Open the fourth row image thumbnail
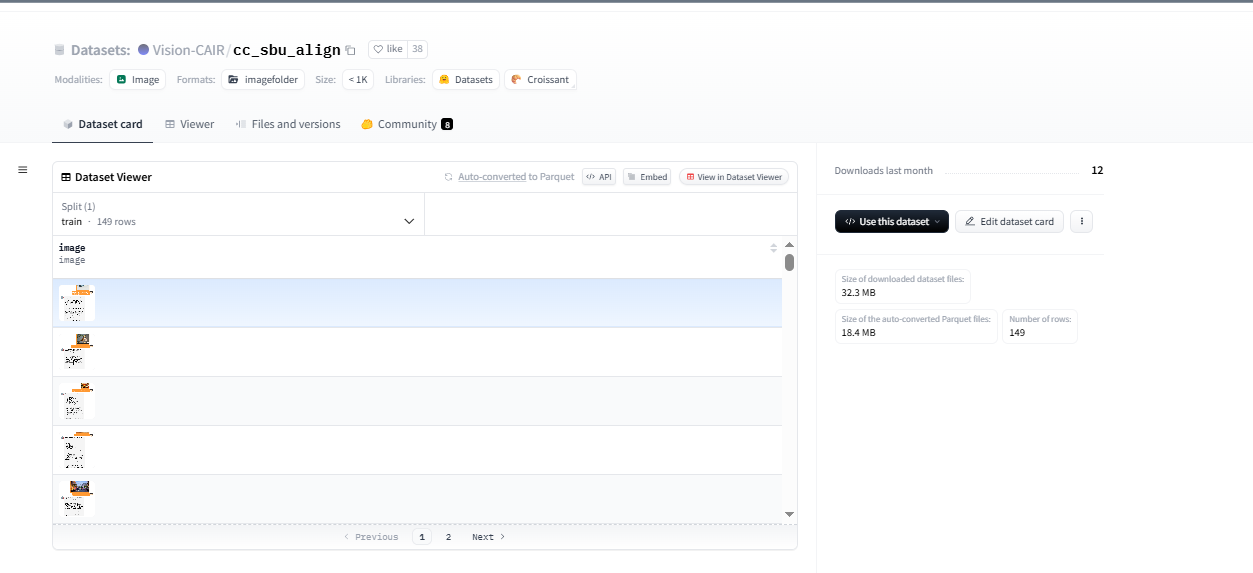This screenshot has width=1253, height=573. [x=77, y=450]
